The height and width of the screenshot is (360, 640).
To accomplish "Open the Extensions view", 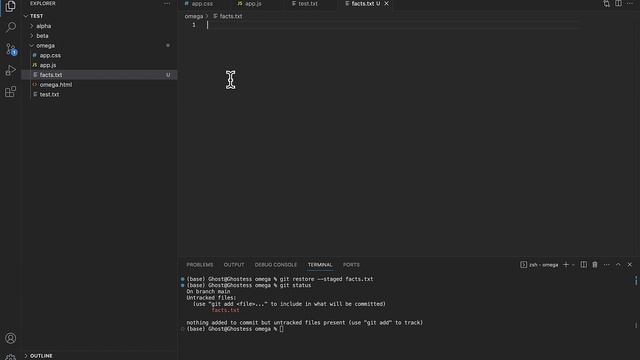I will [11, 92].
